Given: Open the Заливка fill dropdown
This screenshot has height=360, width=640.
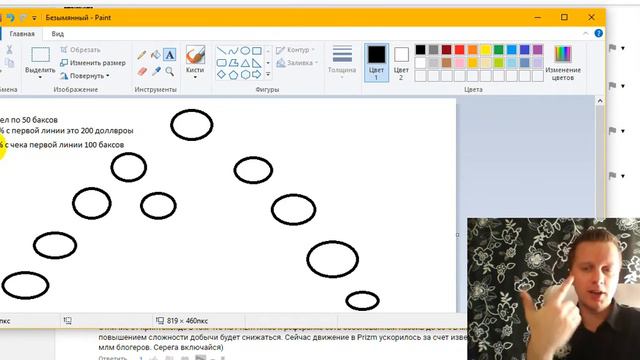Looking at the screenshot, I should click(x=297, y=63).
